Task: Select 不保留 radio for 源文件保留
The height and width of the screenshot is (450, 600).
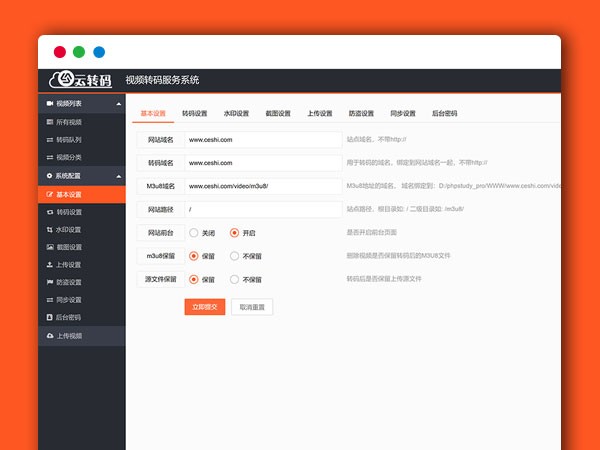Action: pyautogui.click(x=235, y=280)
